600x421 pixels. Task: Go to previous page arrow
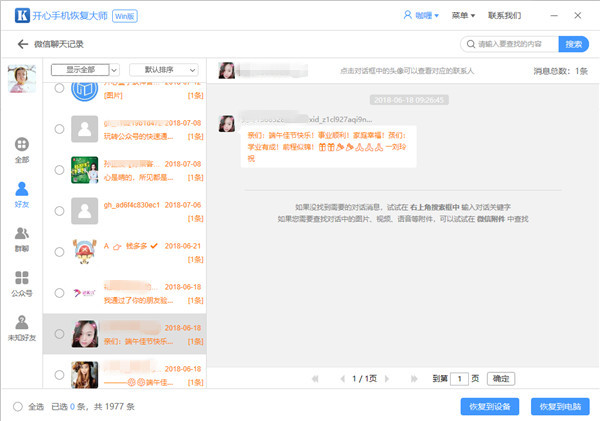click(x=342, y=379)
